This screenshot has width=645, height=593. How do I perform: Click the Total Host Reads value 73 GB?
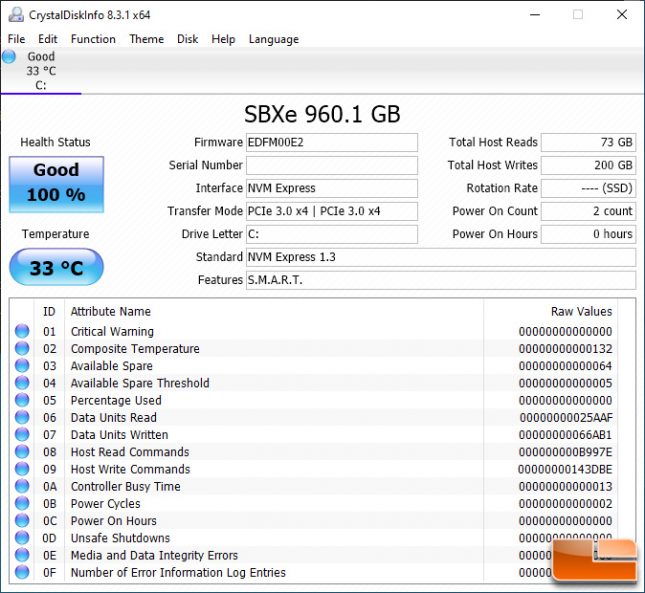point(588,142)
